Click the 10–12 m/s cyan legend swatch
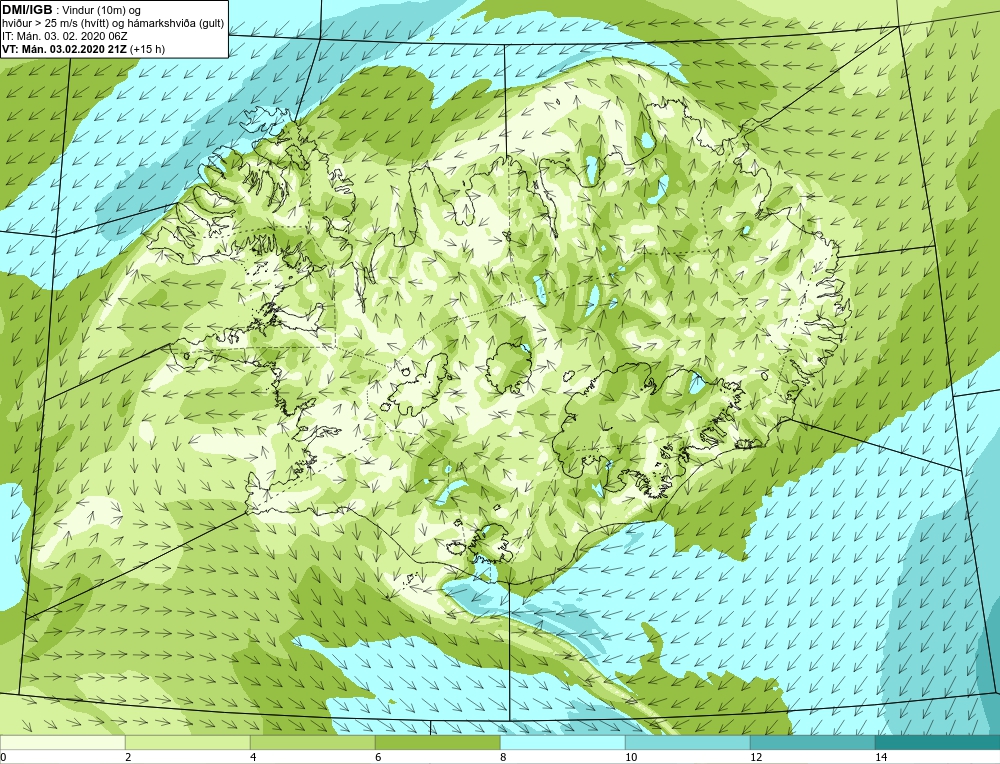1000x764 pixels. click(688, 742)
